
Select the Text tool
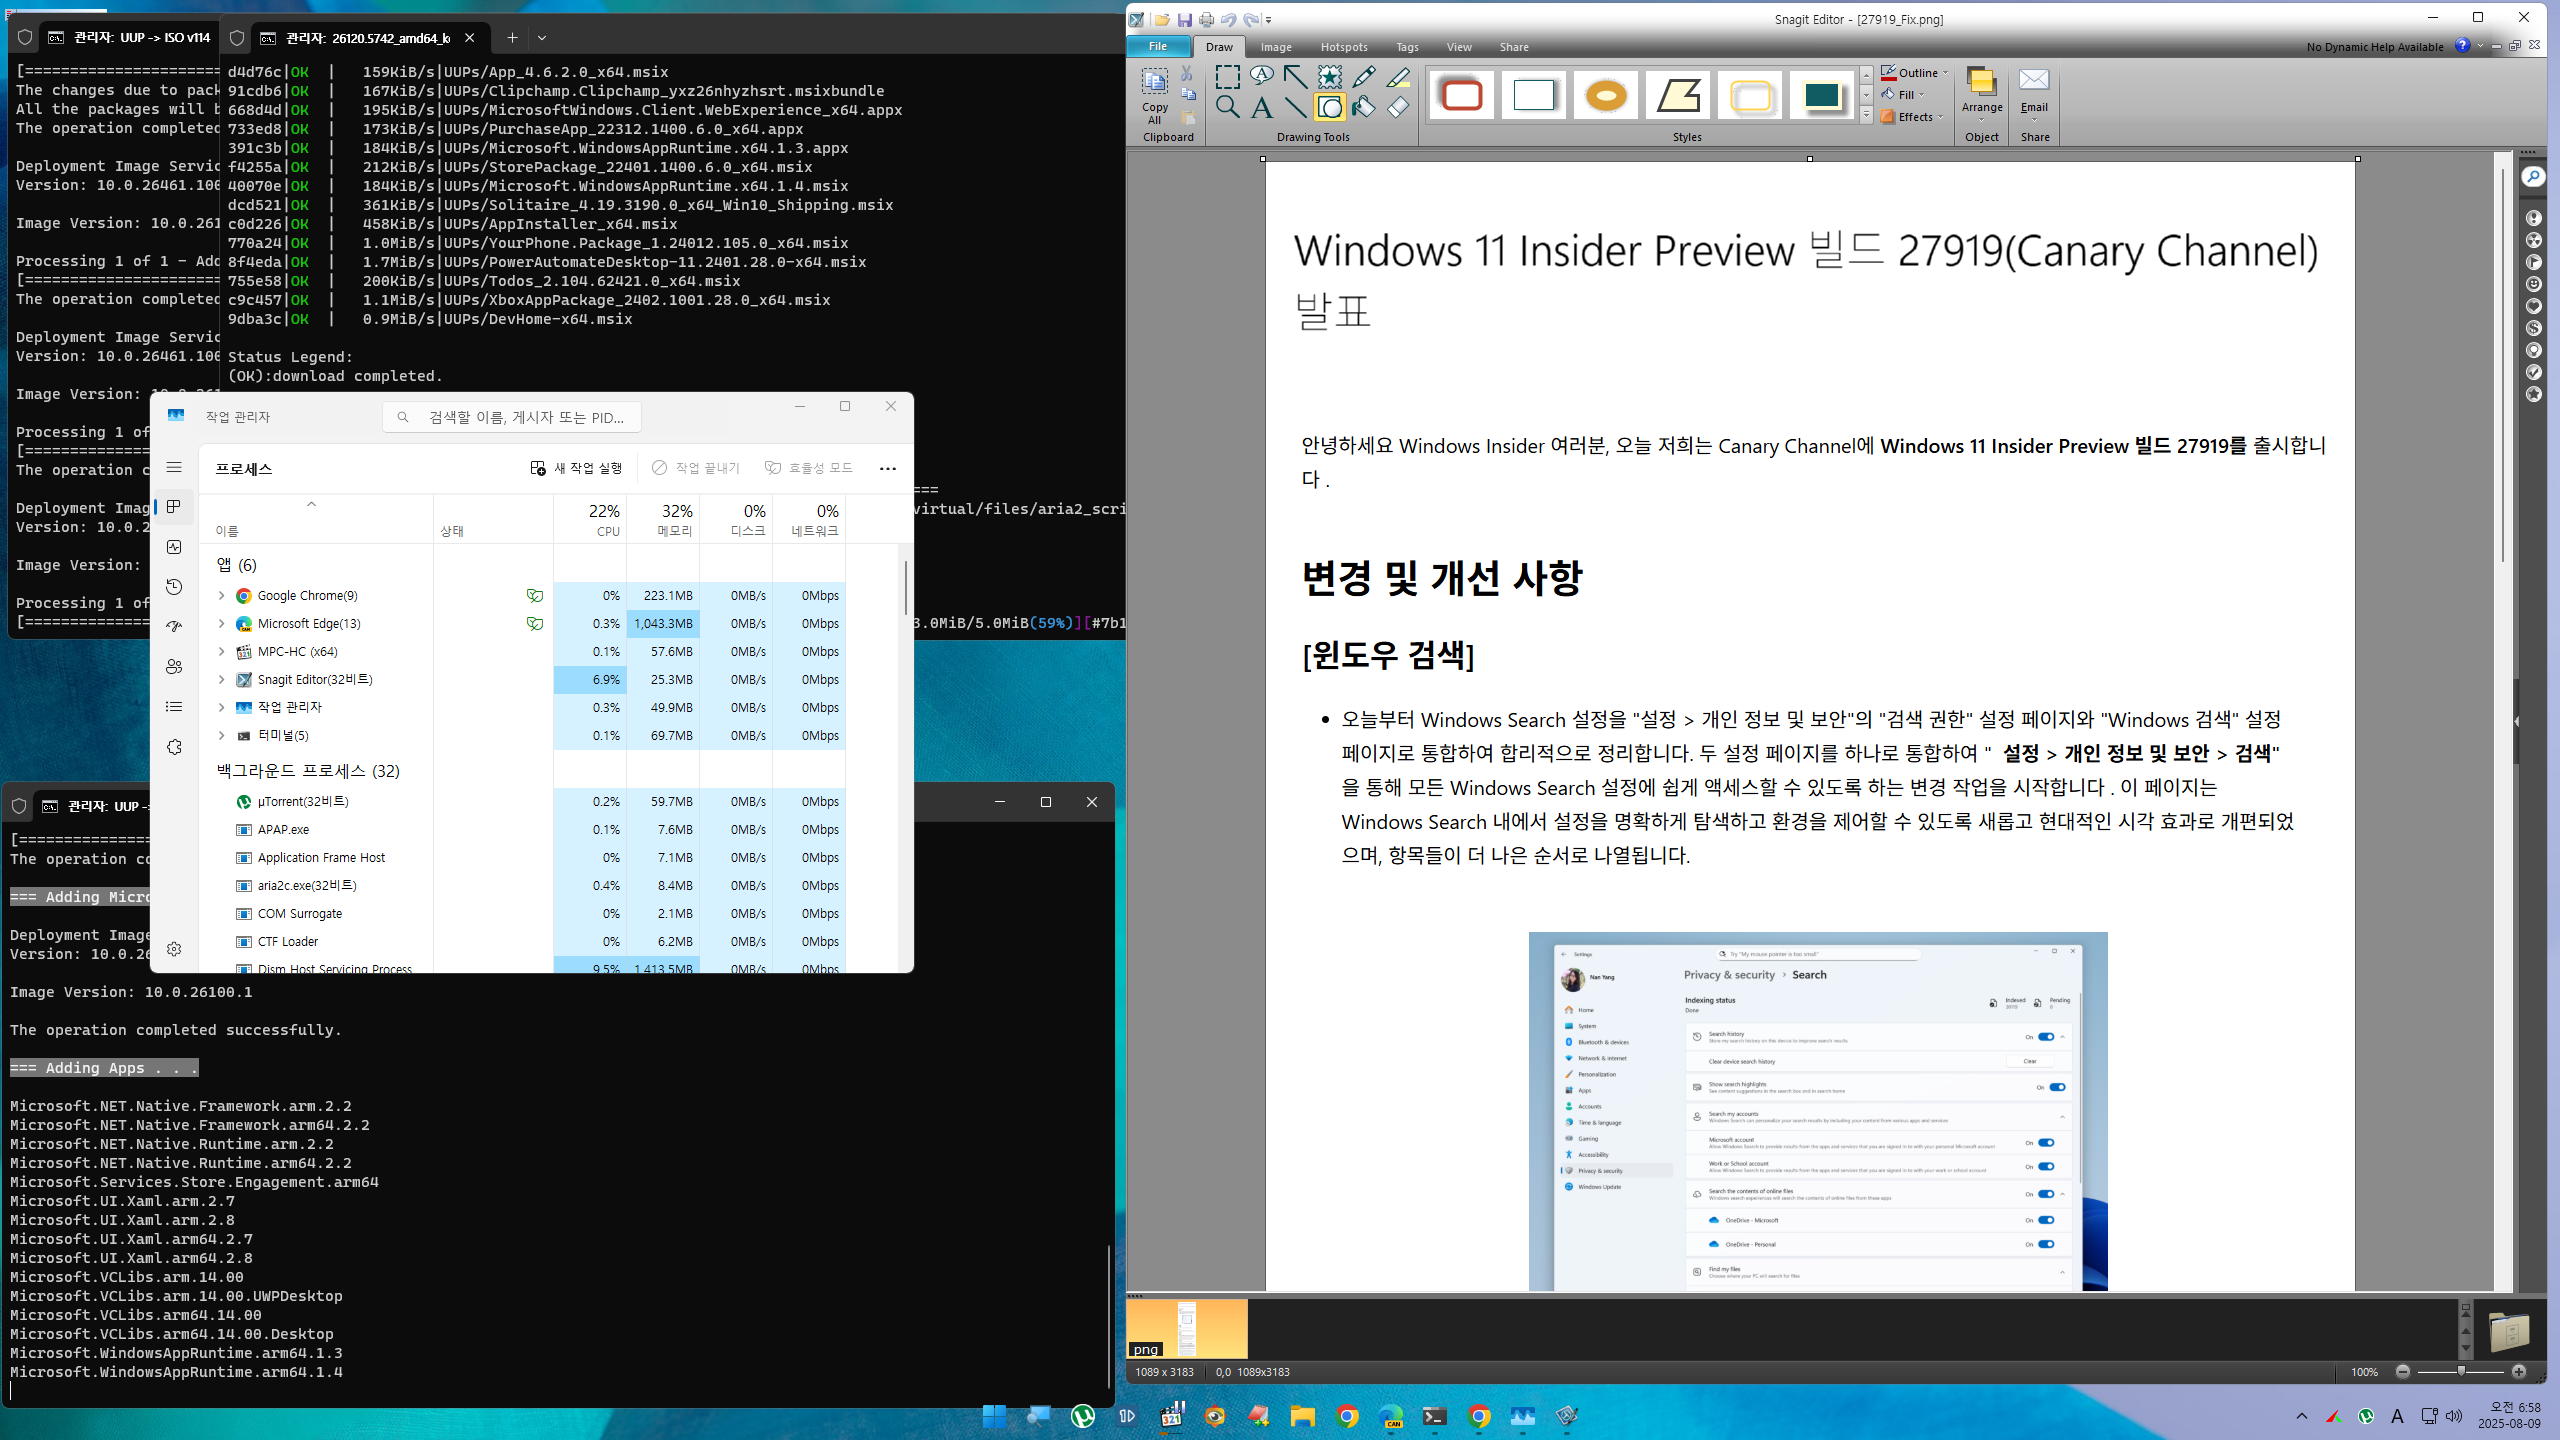coord(1261,107)
